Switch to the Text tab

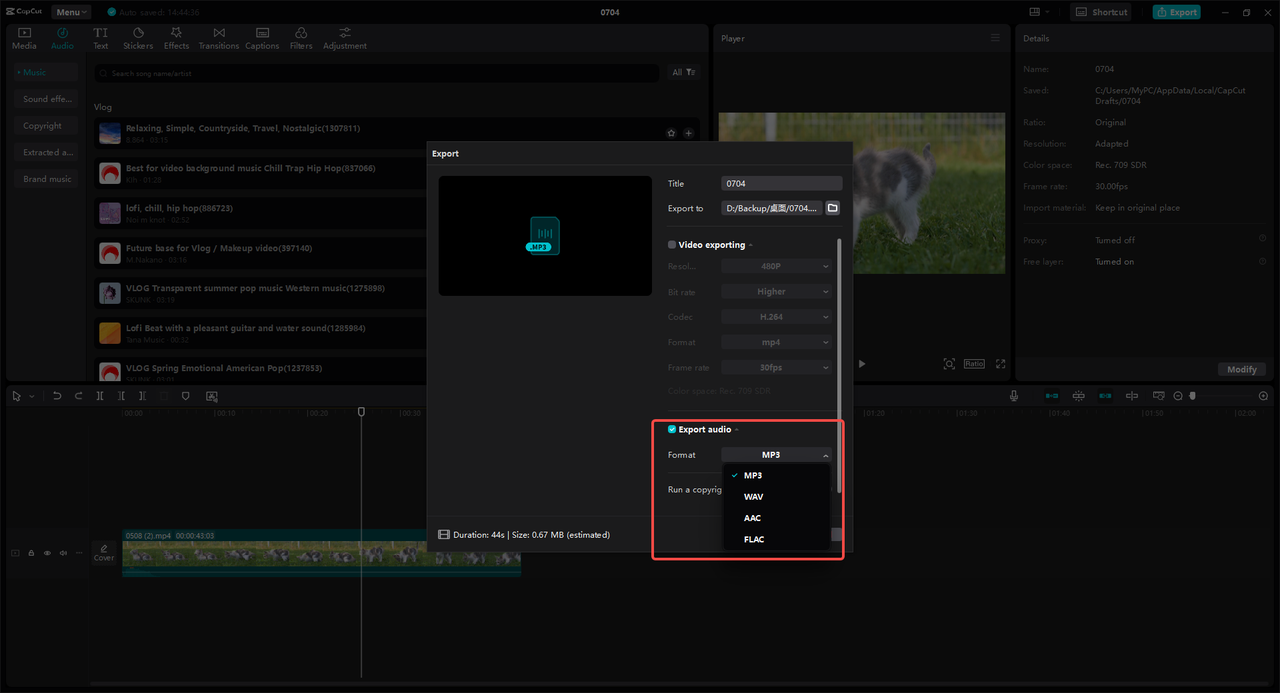coord(101,38)
